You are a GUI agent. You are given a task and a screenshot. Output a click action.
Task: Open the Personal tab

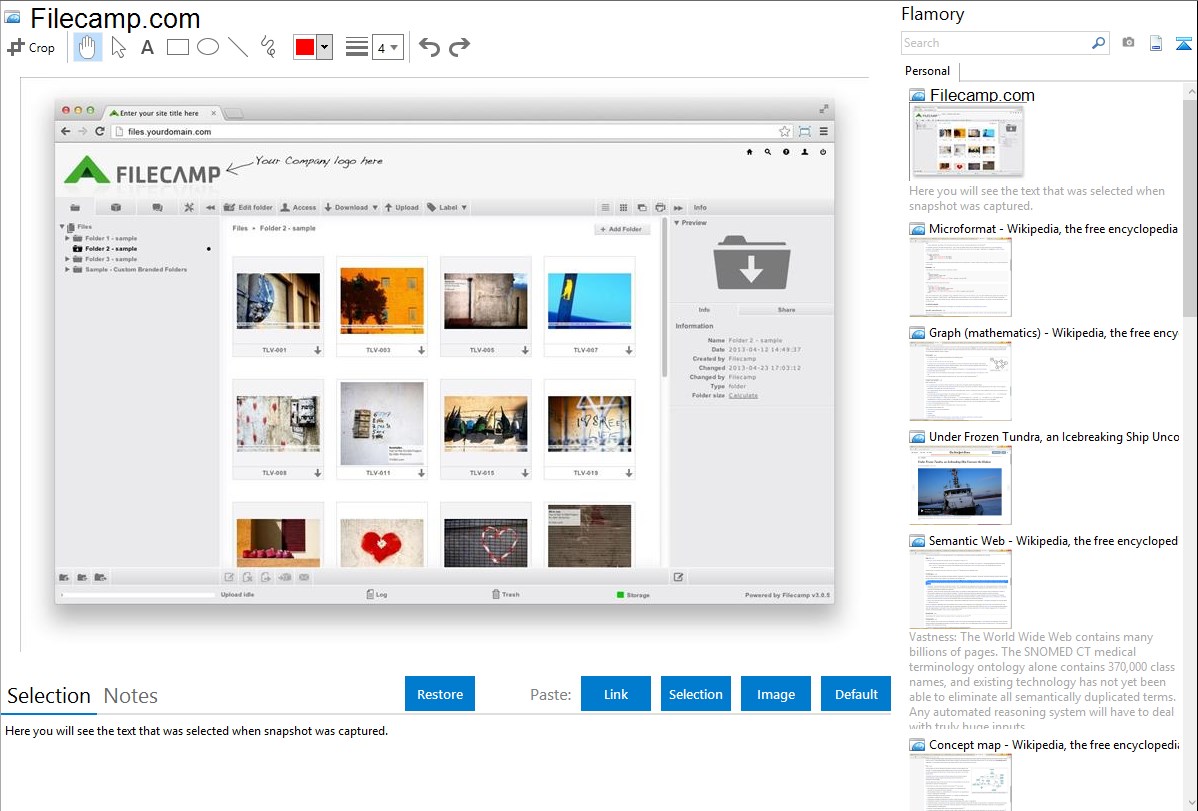coord(927,71)
